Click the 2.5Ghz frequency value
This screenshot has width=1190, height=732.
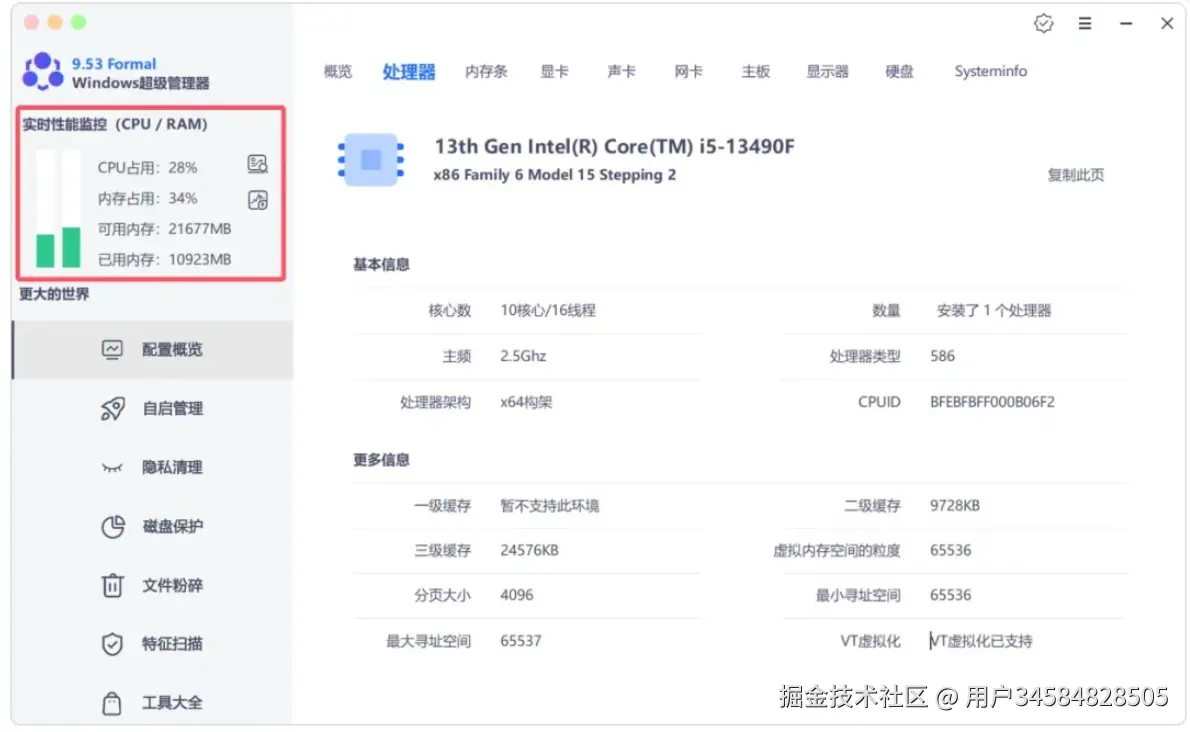[523, 356]
